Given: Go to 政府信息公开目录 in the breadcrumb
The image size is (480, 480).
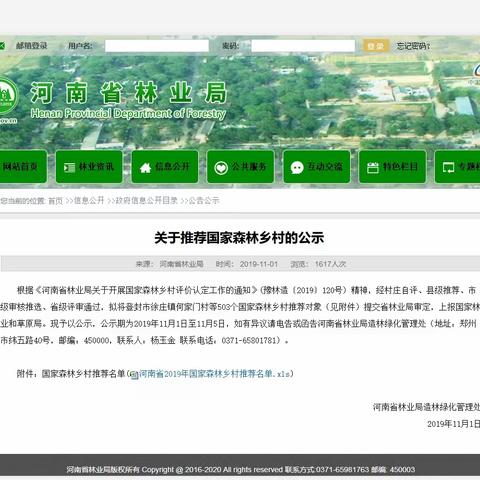Looking at the screenshot, I should (x=147, y=200).
